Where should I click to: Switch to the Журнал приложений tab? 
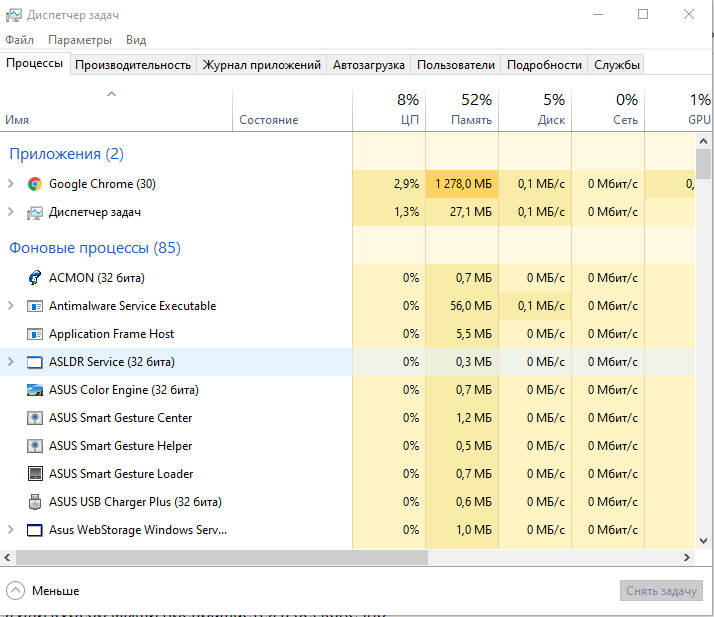pyautogui.click(x=261, y=65)
